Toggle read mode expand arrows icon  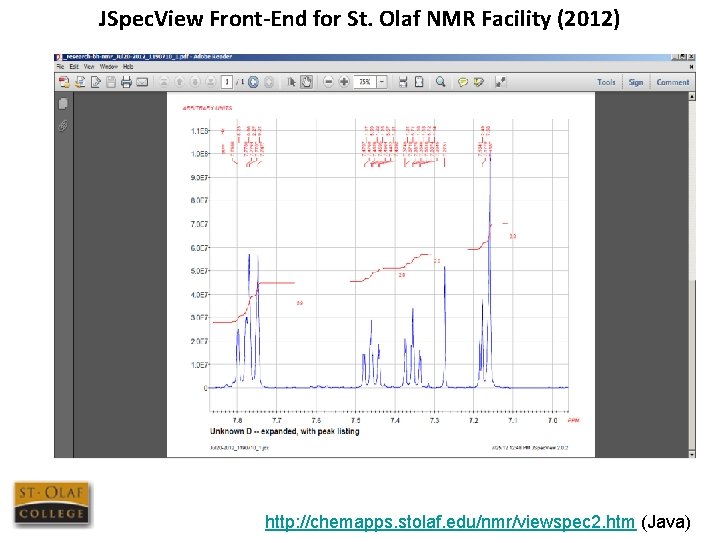(501, 82)
